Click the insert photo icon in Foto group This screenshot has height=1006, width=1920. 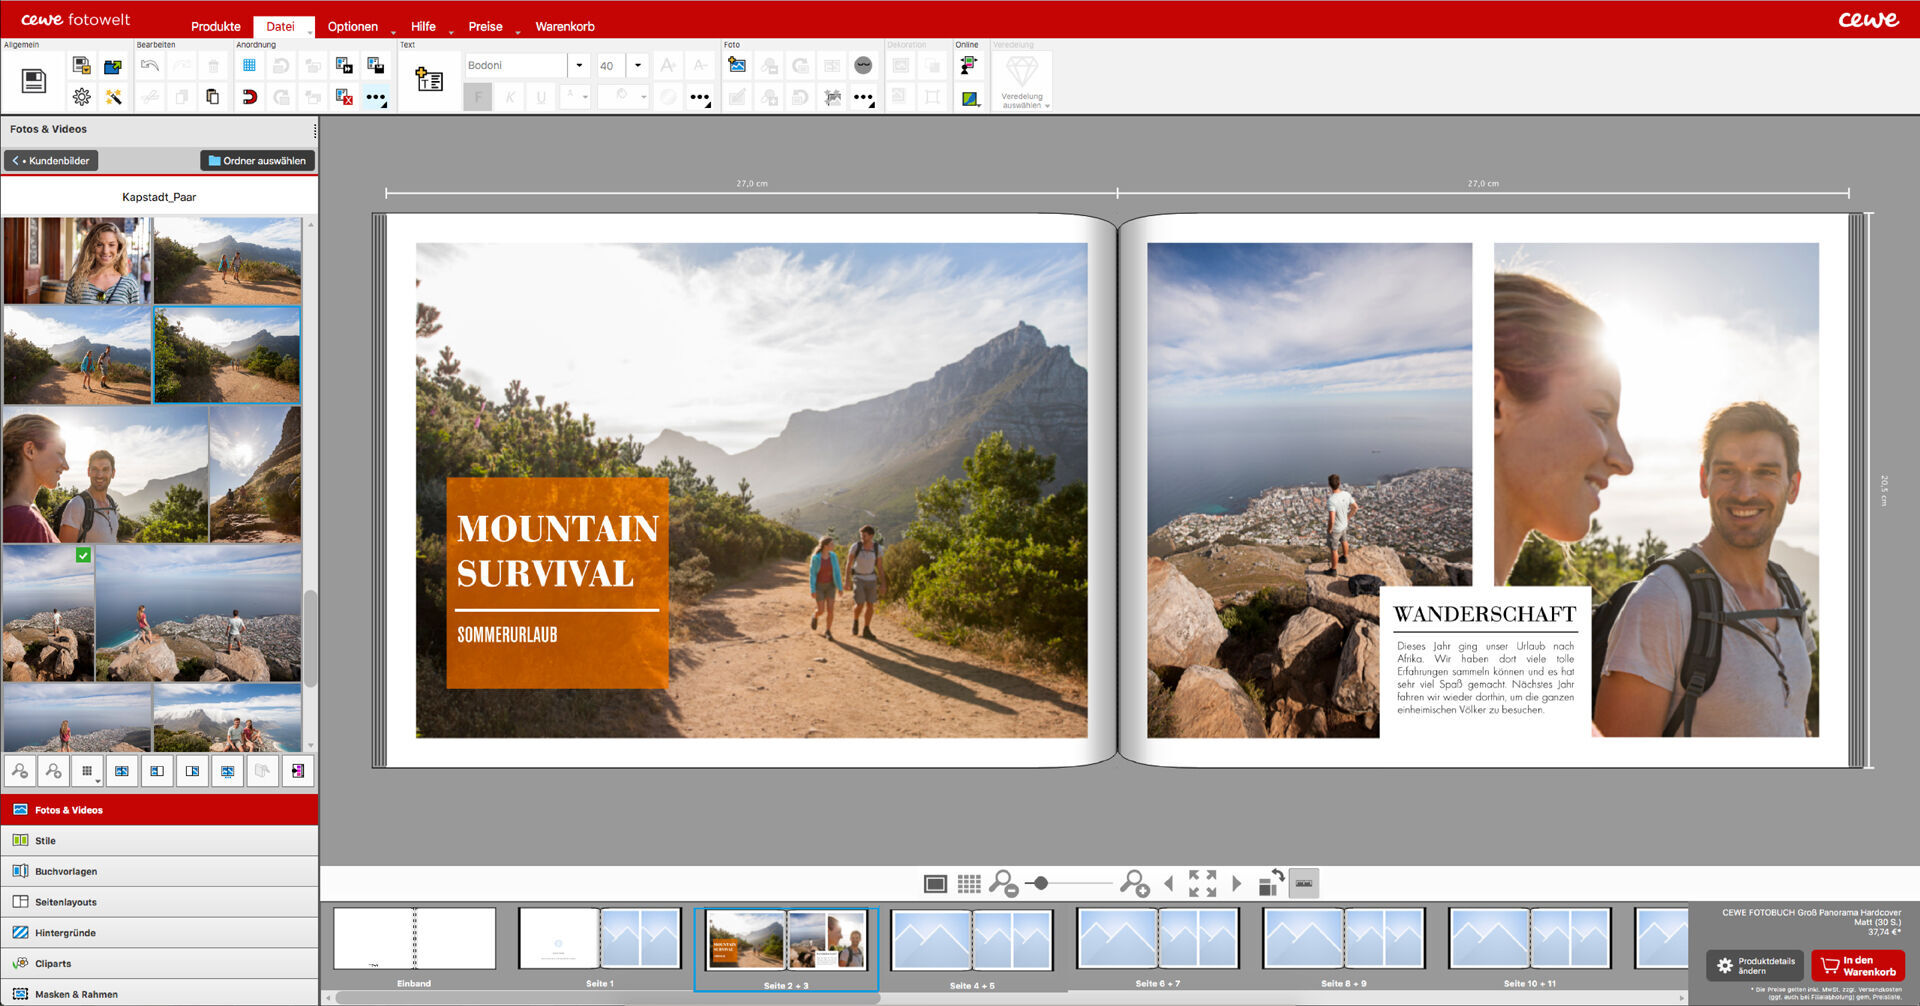pyautogui.click(x=737, y=65)
